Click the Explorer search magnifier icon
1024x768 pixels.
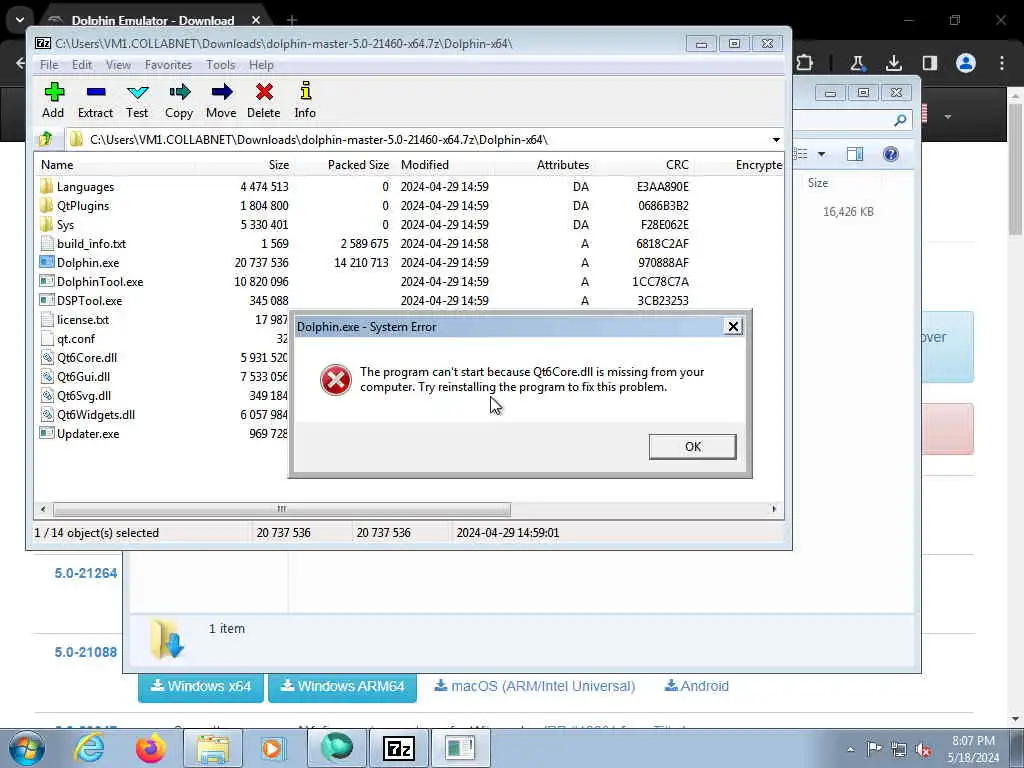click(901, 120)
